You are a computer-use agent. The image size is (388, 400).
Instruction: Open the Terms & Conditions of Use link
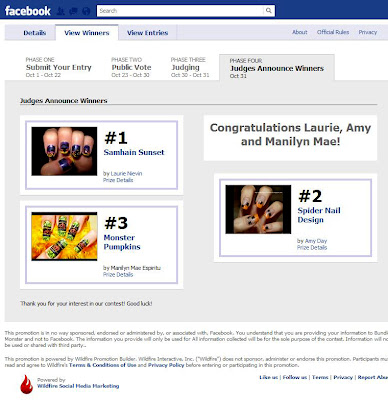103,365
